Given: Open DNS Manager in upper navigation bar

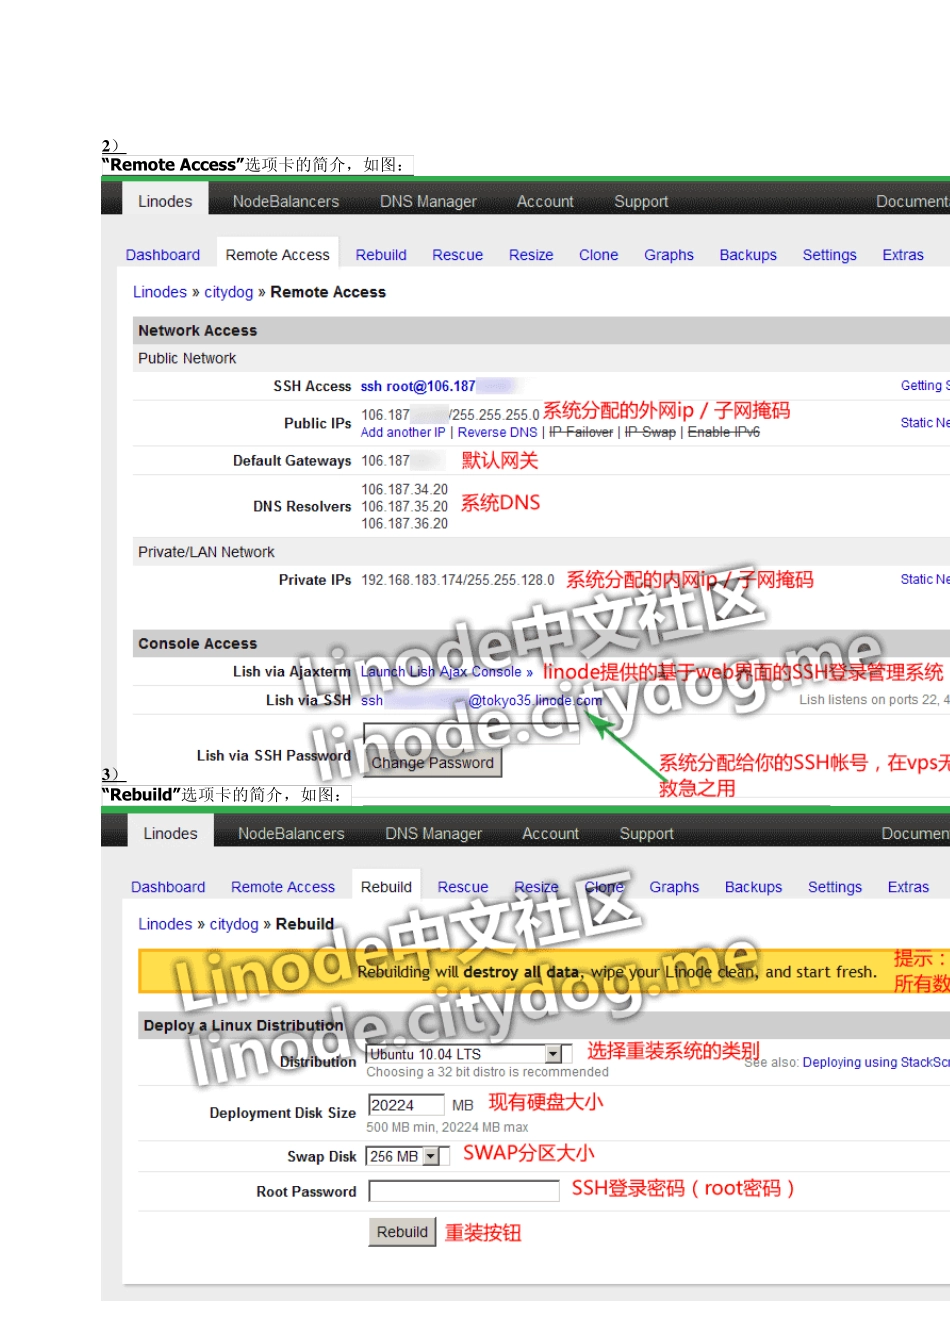Looking at the screenshot, I should coord(428,201).
